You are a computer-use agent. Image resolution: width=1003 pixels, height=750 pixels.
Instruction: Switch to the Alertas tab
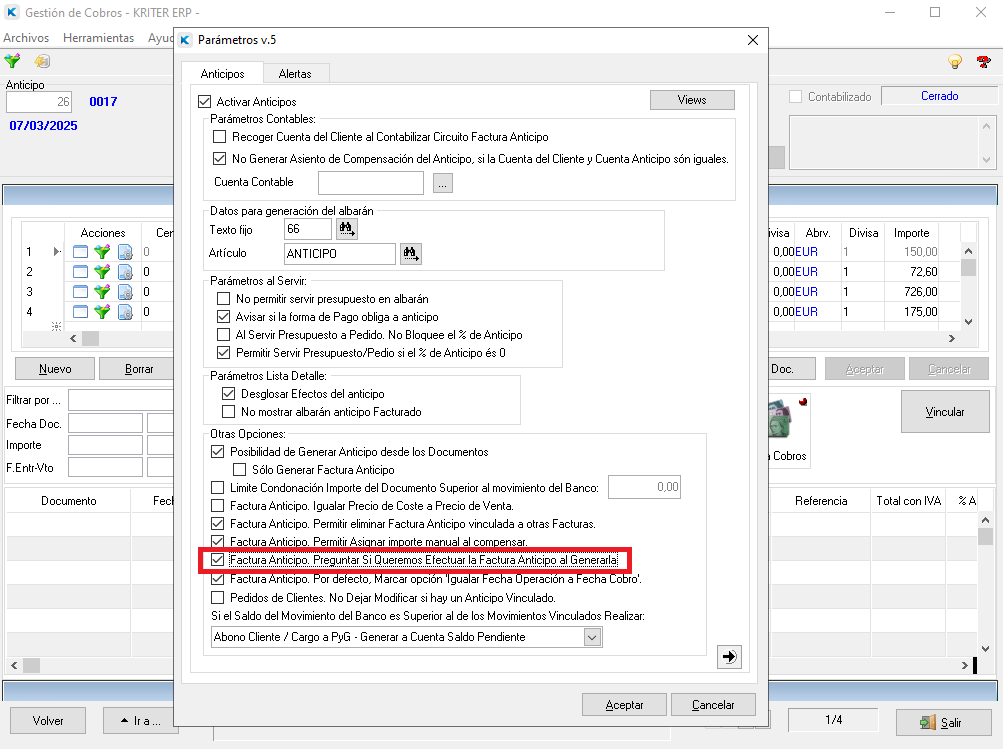pyautogui.click(x=294, y=74)
